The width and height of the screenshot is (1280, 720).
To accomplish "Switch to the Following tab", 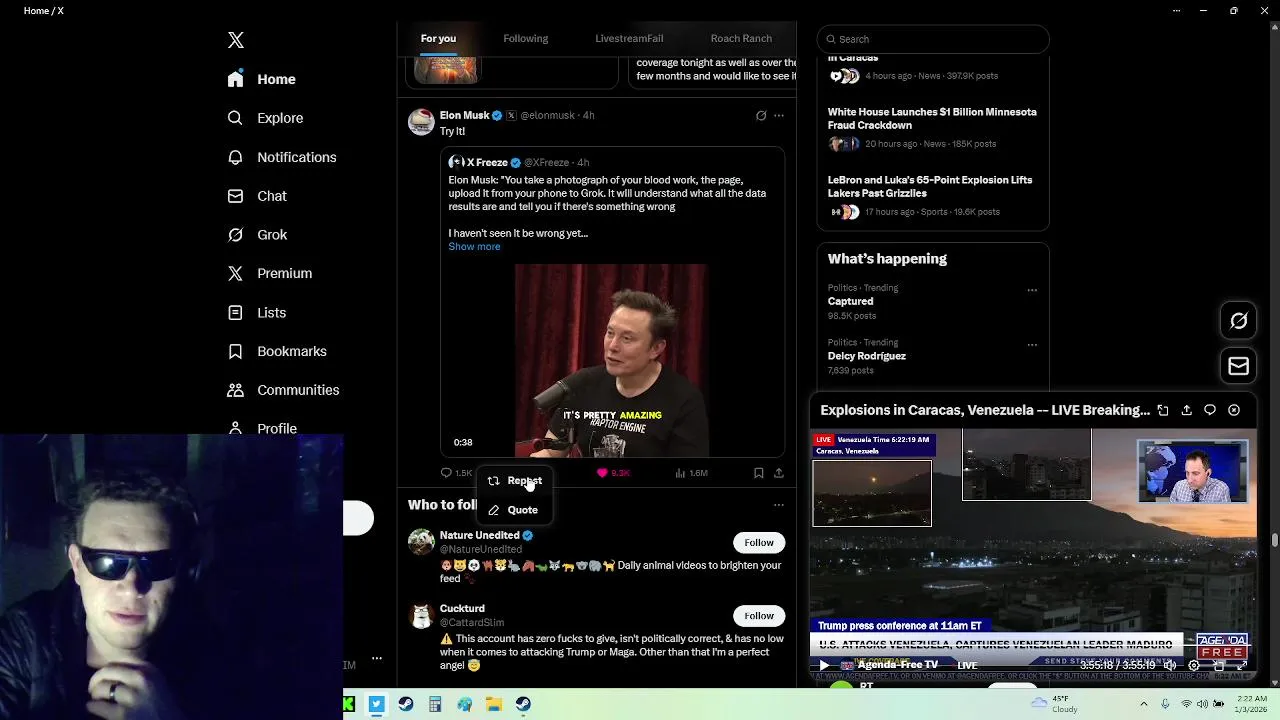I will click(526, 38).
